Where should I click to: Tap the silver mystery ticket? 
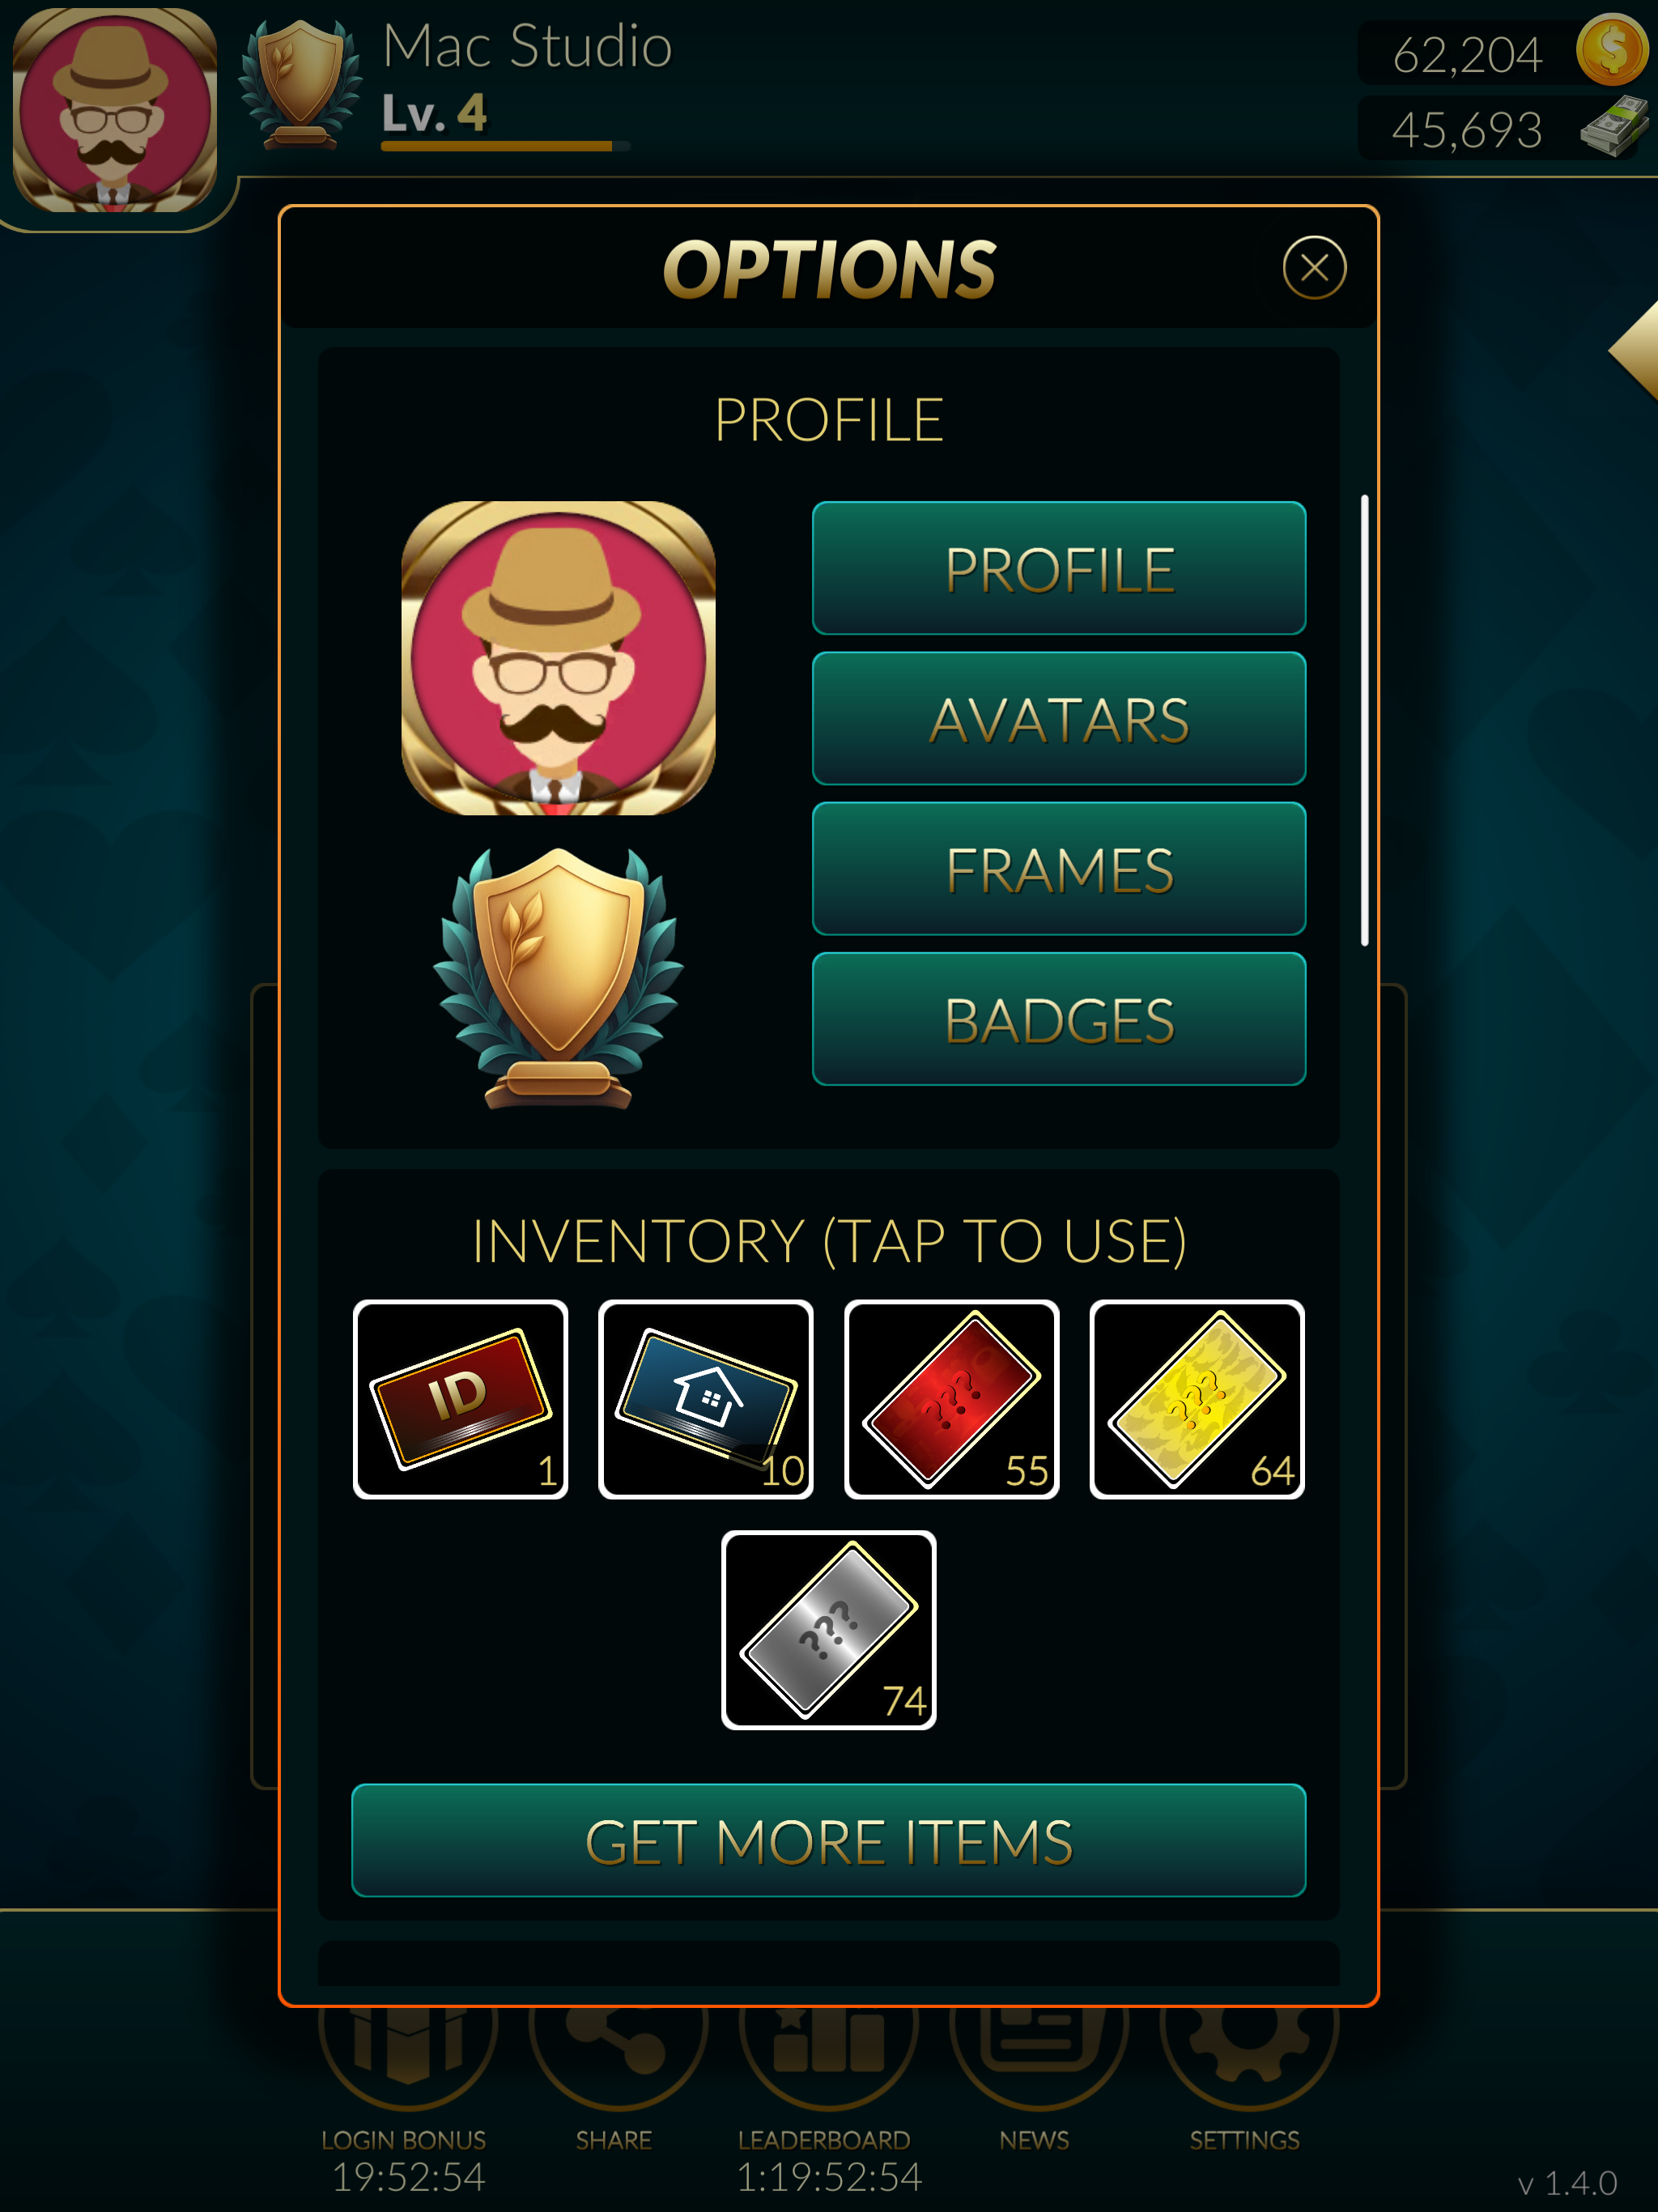click(x=828, y=1629)
